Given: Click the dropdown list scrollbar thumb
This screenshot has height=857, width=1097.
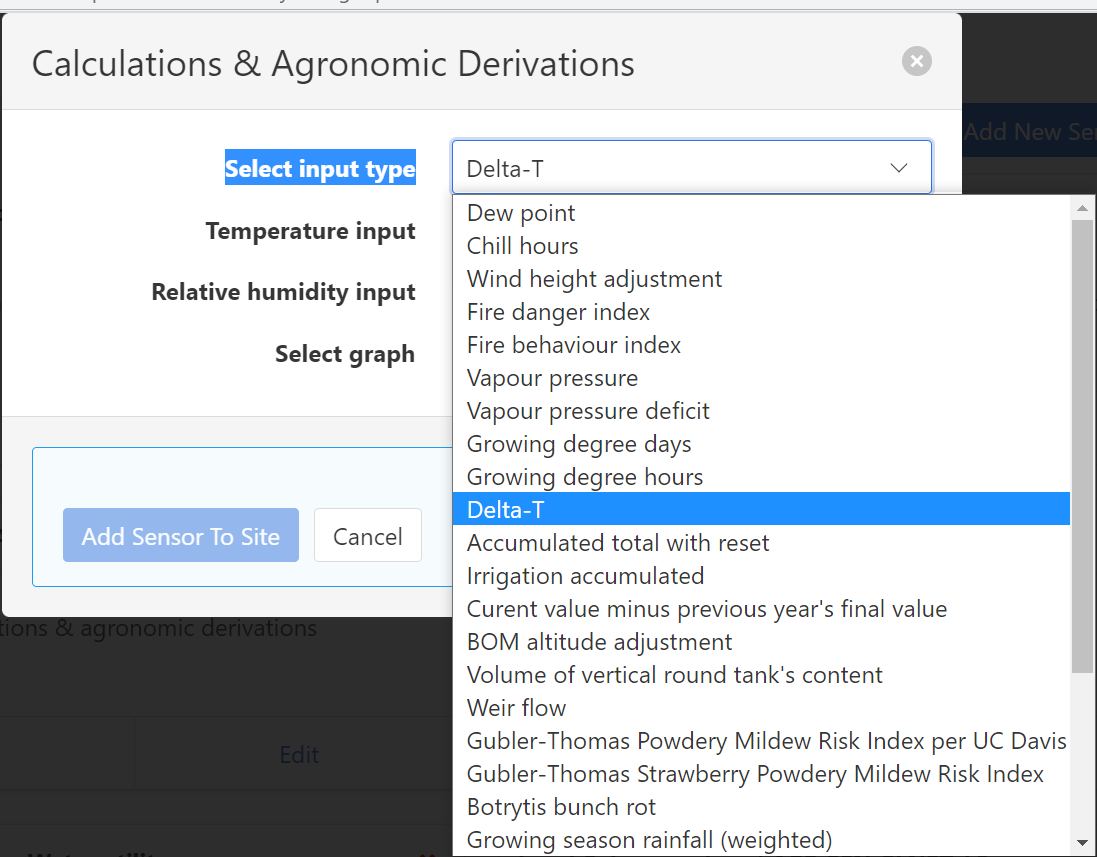Looking at the screenshot, I should (x=1081, y=445).
